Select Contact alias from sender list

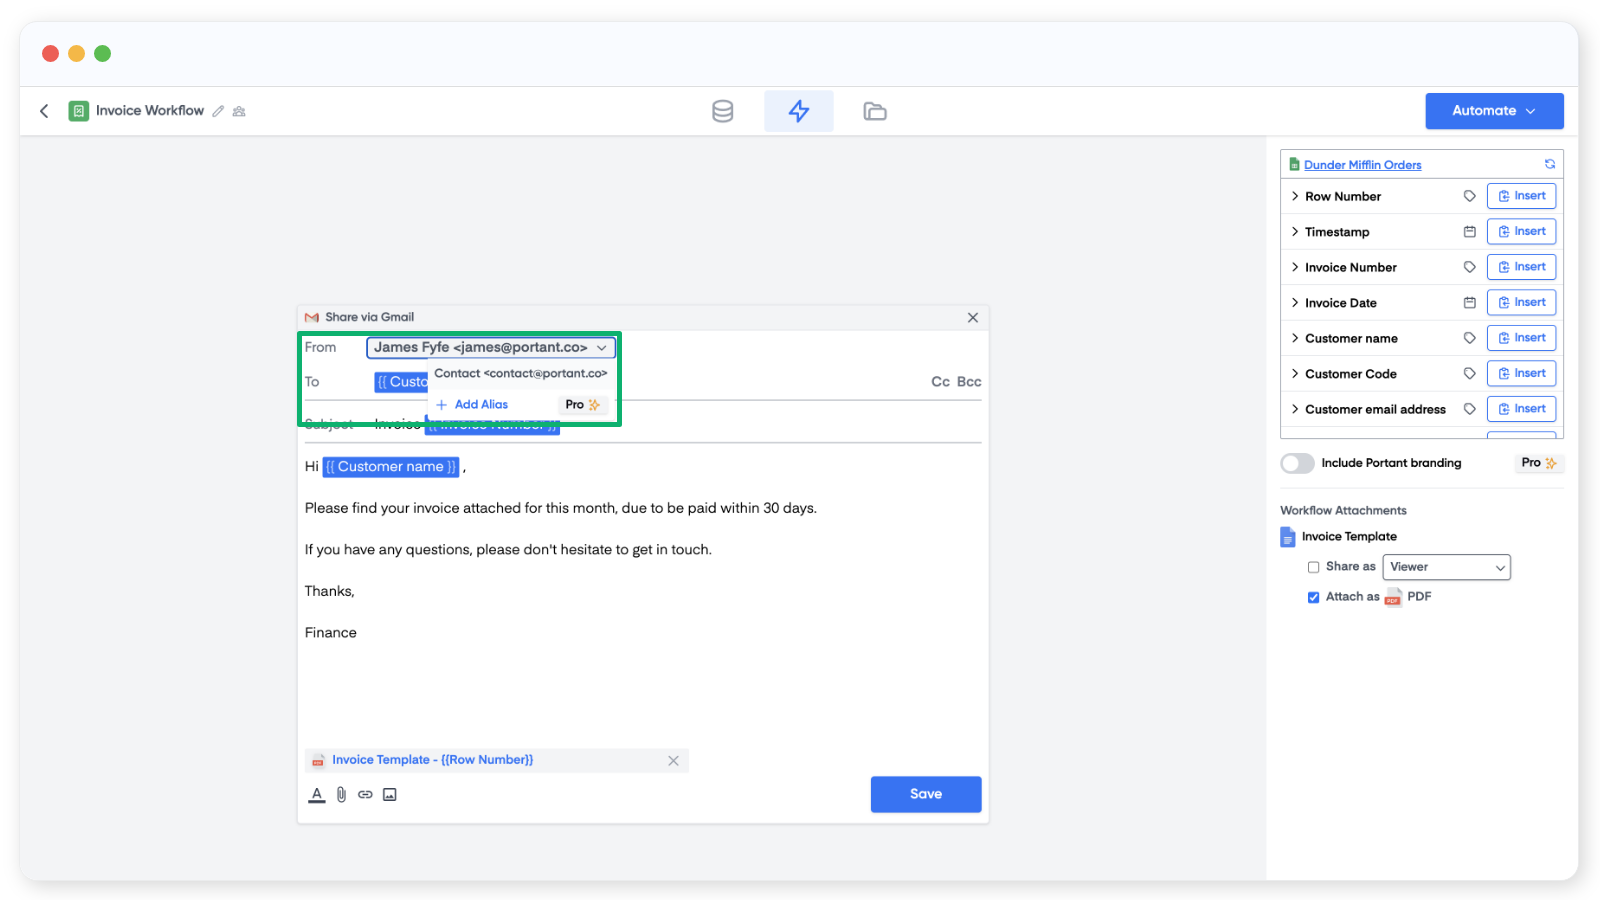[x=520, y=374]
